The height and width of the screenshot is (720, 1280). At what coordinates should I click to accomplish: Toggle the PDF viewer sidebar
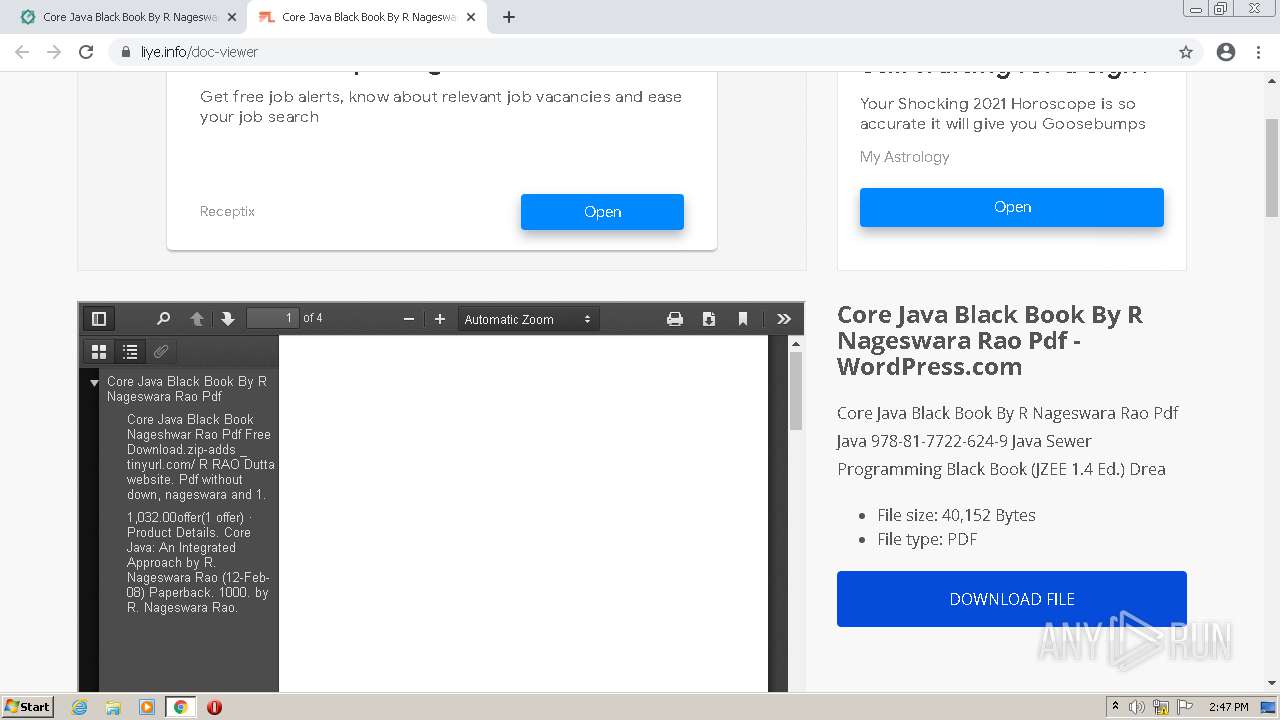[99, 319]
